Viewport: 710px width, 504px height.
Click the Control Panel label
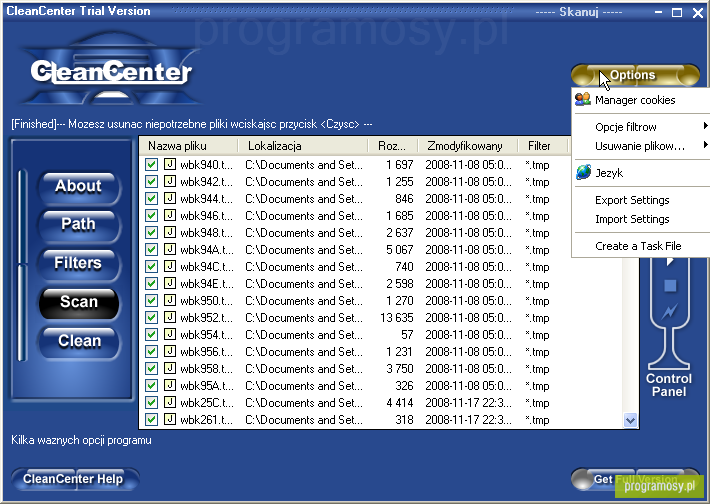669,385
